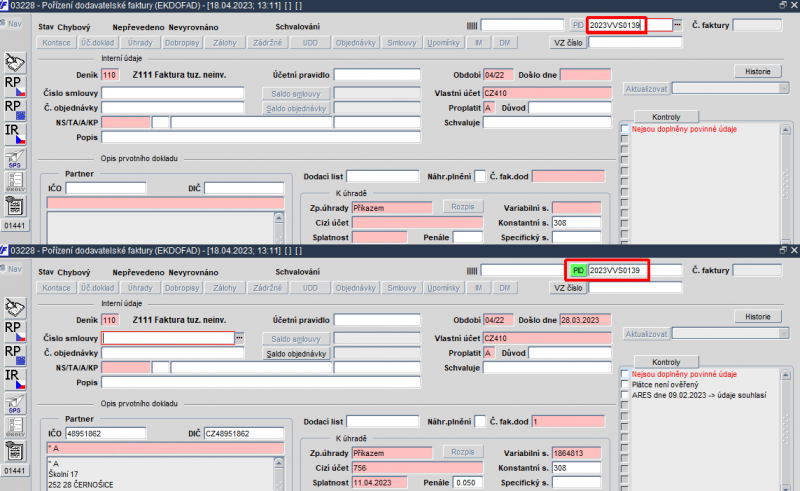Click the 01441 button in upper window
The image size is (800, 491).
click(x=15, y=226)
